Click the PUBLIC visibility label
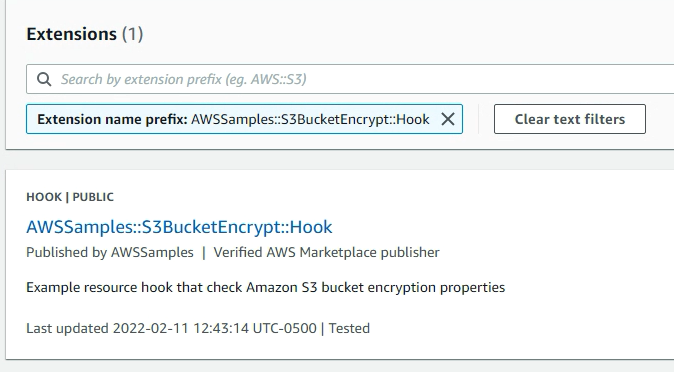This screenshot has width=674, height=372. [93, 197]
